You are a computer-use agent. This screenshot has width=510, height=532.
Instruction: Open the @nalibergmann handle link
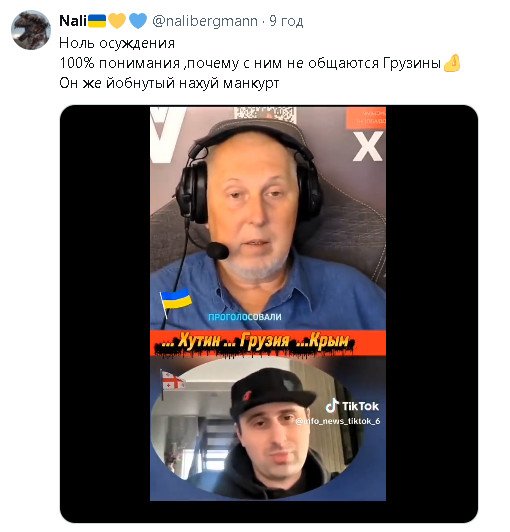pos(205,21)
